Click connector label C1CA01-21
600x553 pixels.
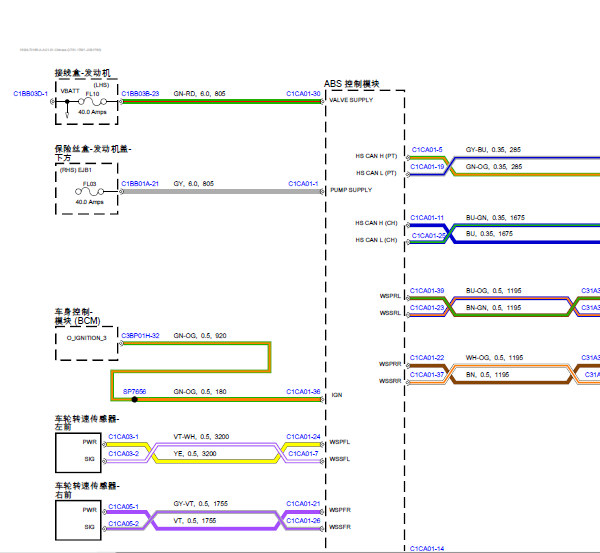click(303, 504)
